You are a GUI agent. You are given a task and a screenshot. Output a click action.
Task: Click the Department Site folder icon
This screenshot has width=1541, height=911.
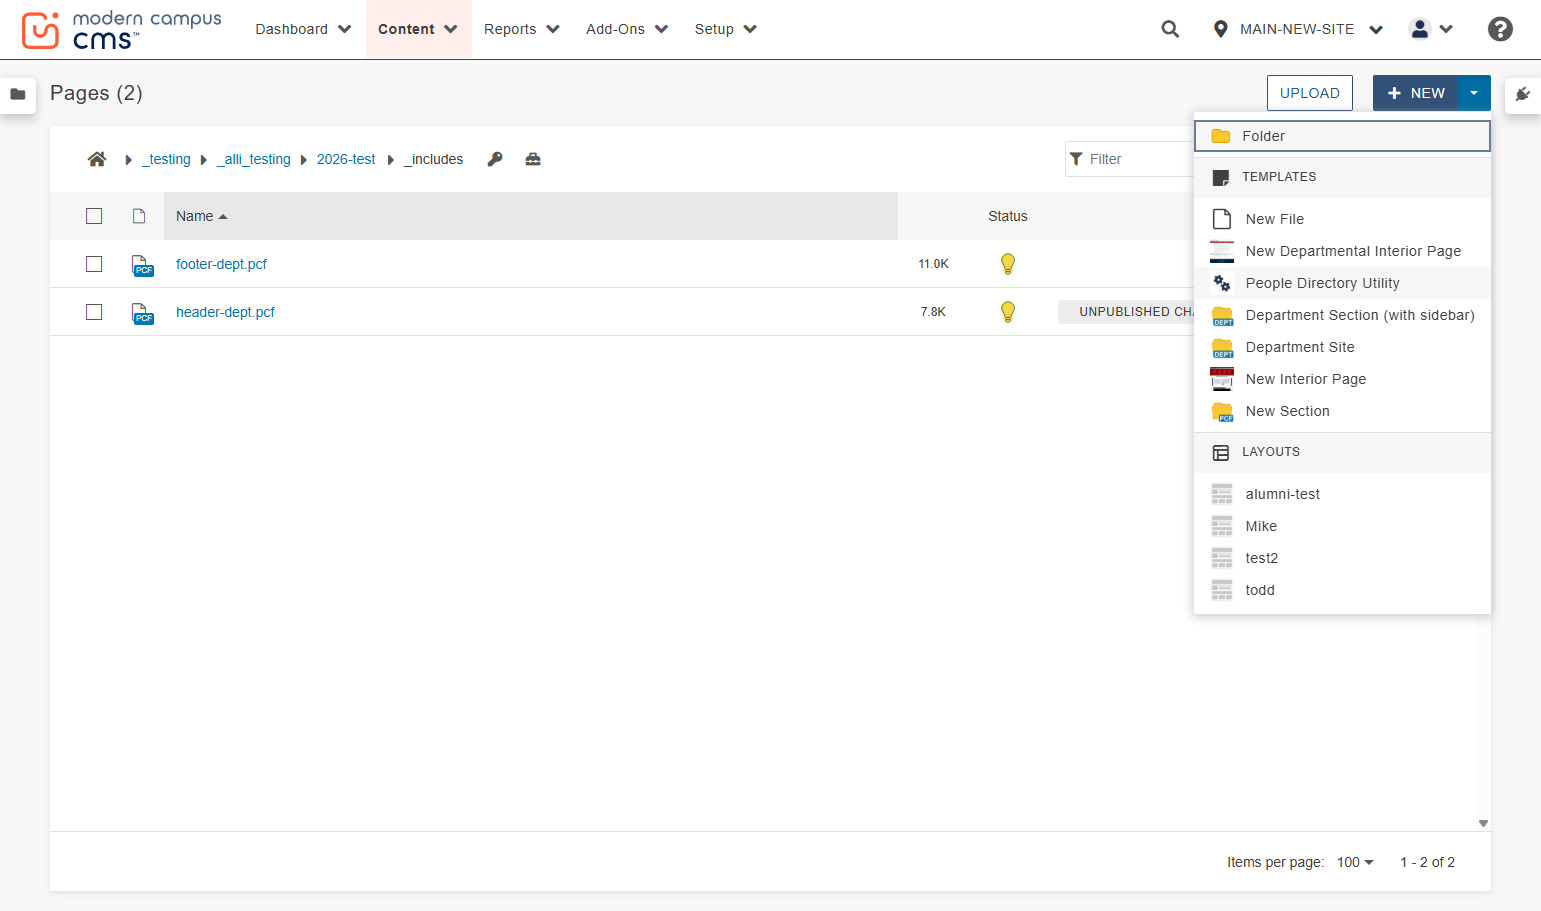pyautogui.click(x=1222, y=347)
